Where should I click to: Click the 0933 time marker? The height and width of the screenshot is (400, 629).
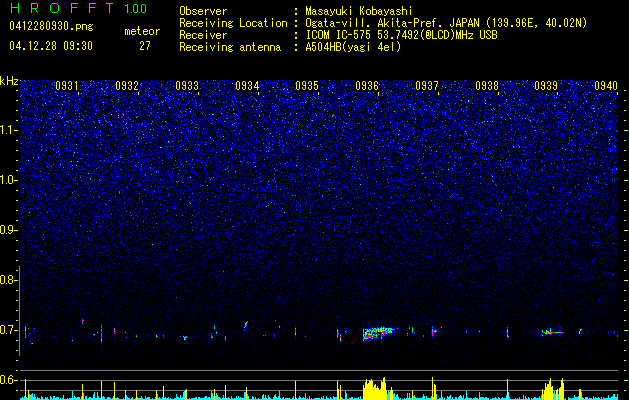187,85
